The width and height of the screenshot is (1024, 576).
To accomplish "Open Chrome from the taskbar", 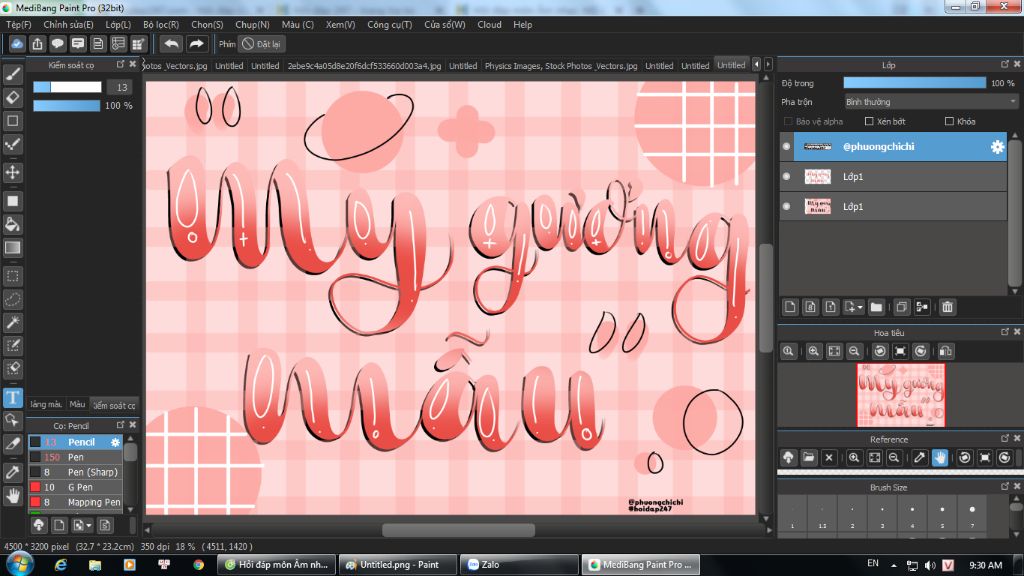I will (198, 565).
